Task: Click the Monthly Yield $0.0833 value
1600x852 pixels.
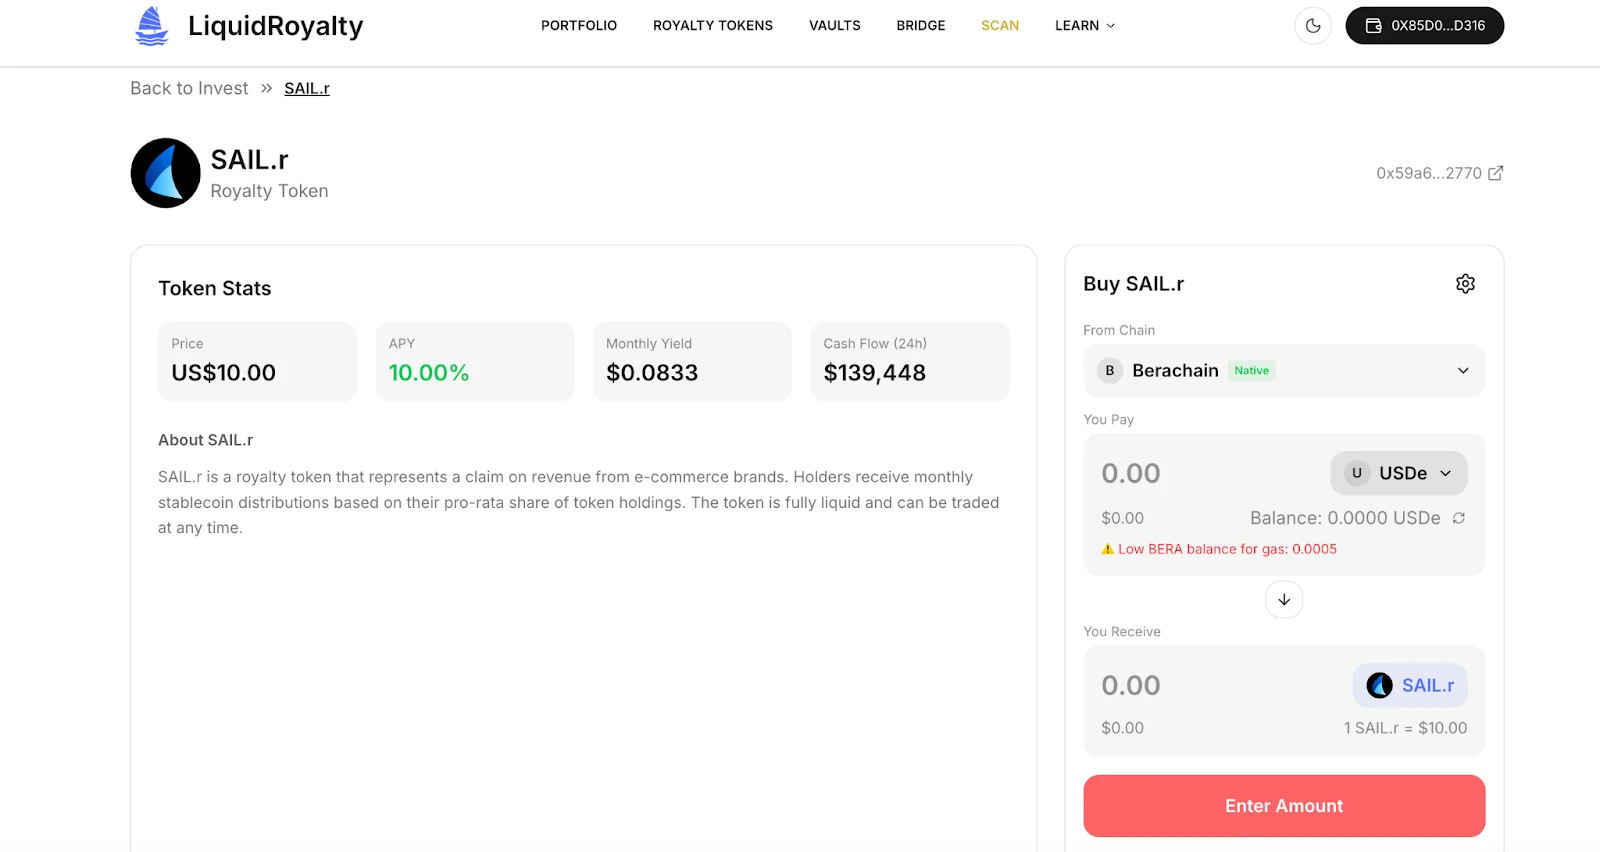Action: [x=652, y=373]
